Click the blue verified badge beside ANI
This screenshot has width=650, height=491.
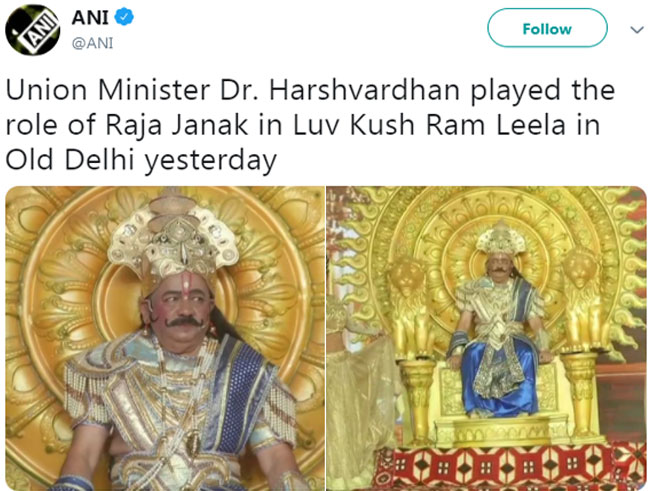pos(124,17)
